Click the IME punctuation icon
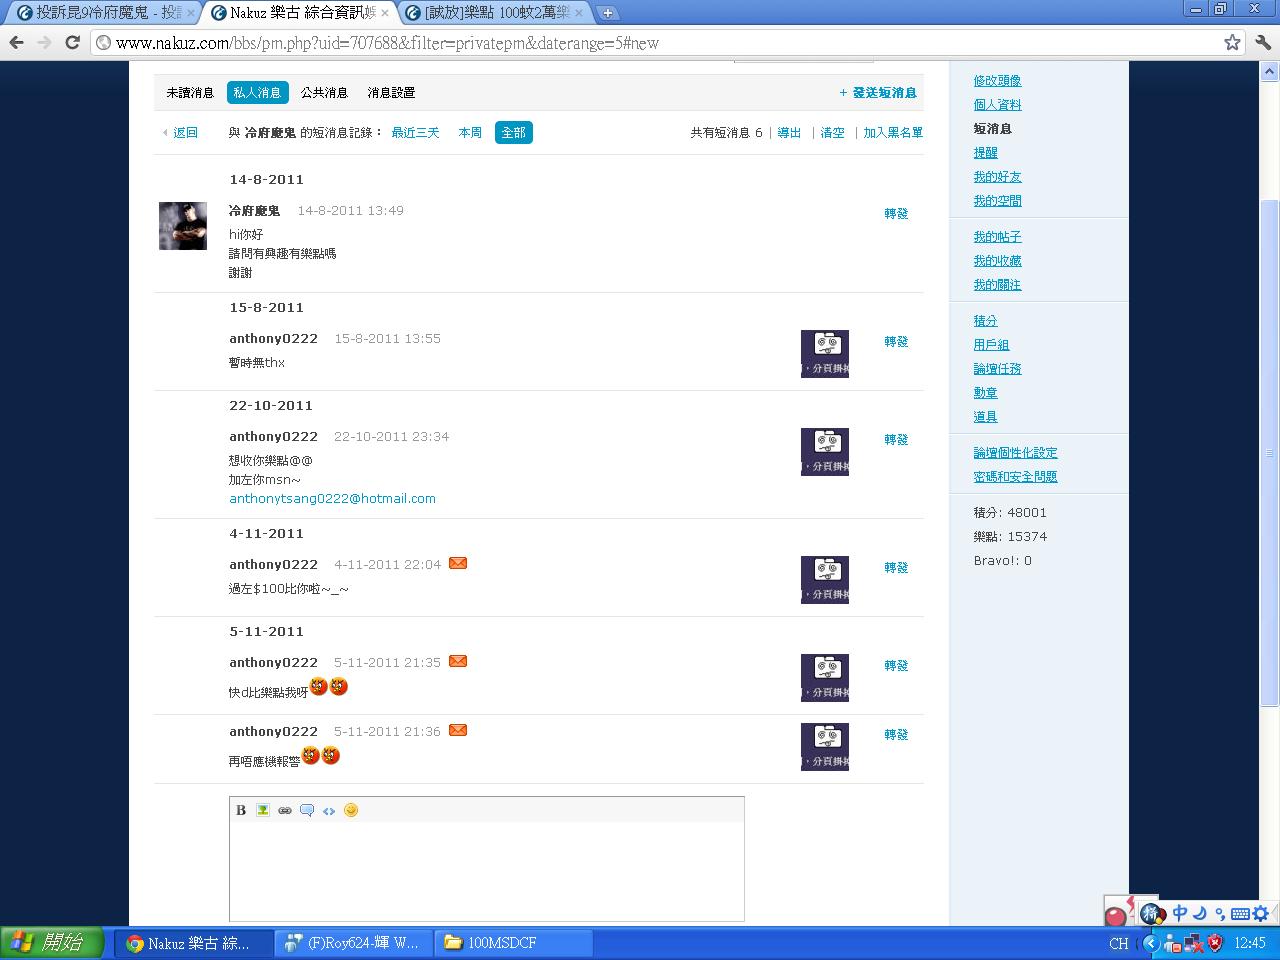The image size is (1280, 960). [1220, 913]
